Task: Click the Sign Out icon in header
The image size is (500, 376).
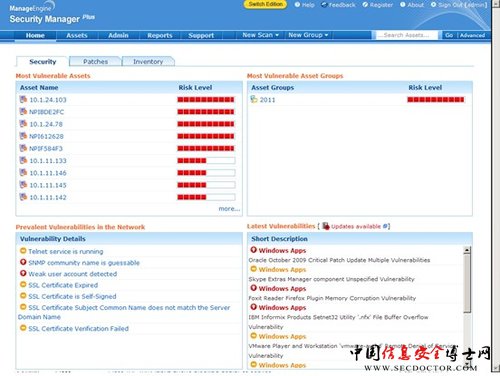Action: point(433,5)
